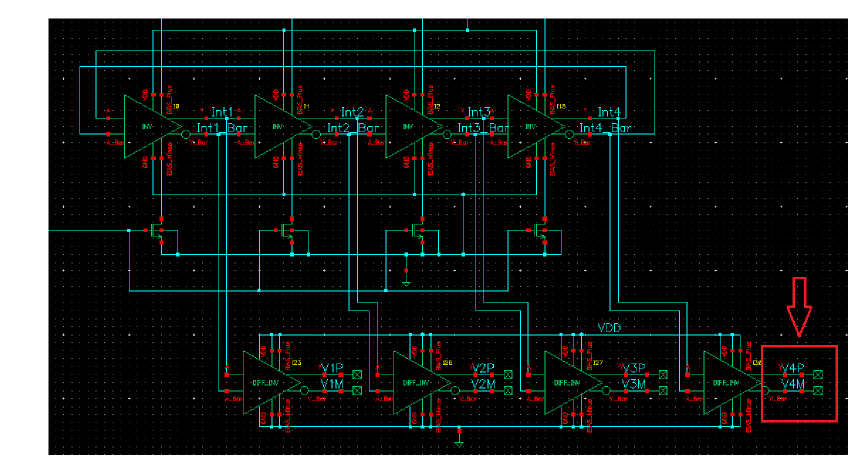Click the inversion bubble at the Int1_Bar output
The width and height of the screenshot is (860, 468).
click(185, 134)
